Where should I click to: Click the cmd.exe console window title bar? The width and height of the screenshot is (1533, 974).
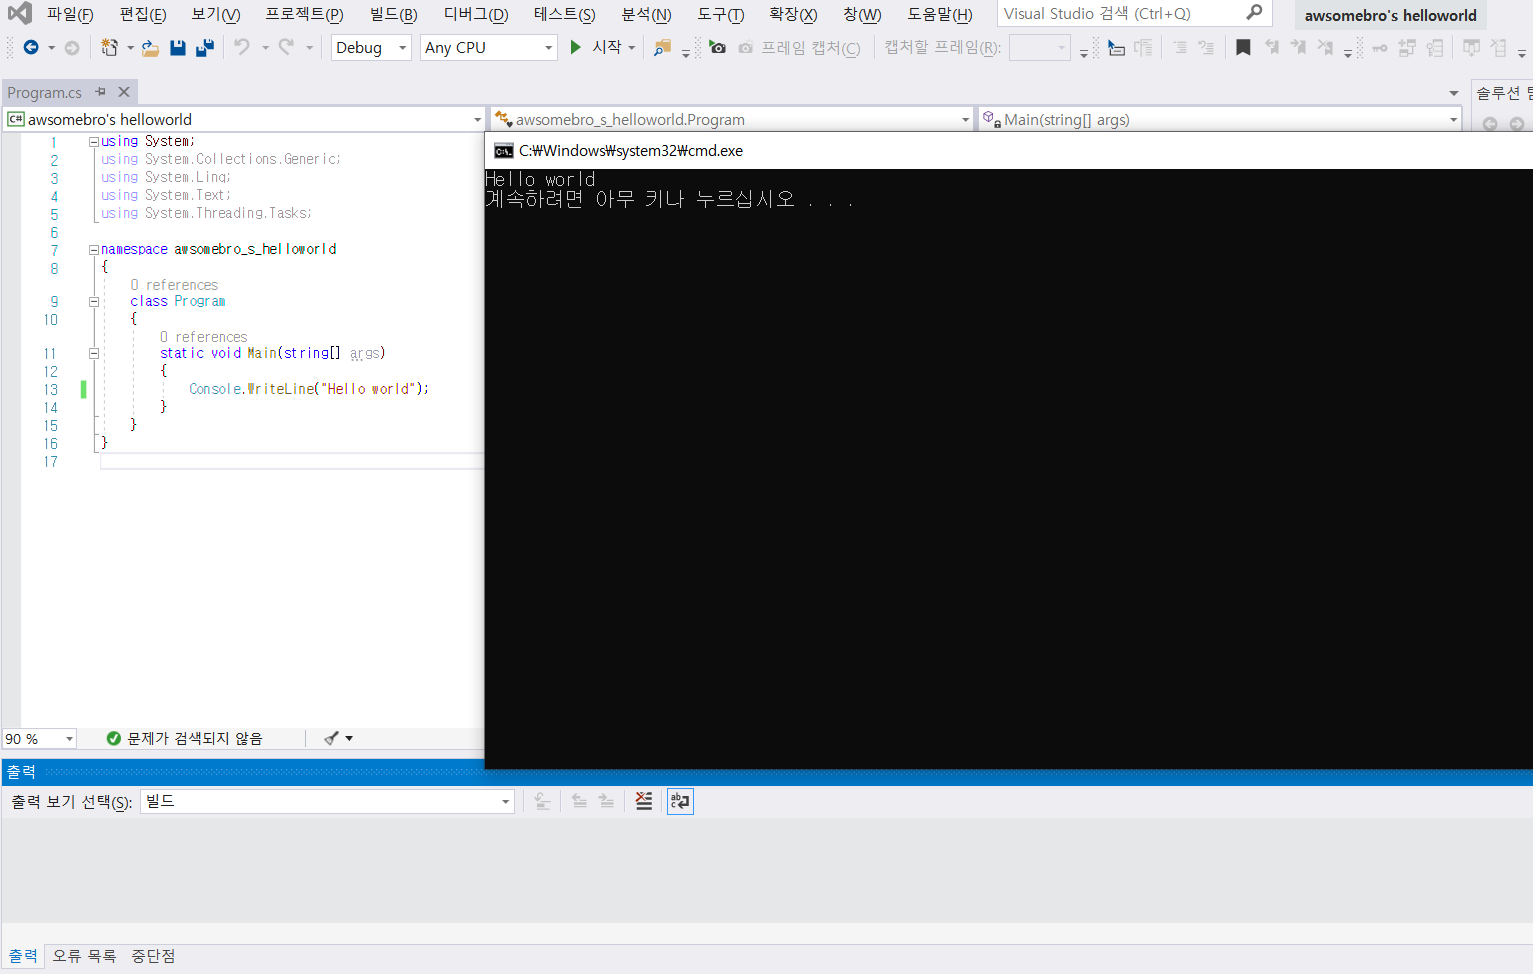(1009, 151)
